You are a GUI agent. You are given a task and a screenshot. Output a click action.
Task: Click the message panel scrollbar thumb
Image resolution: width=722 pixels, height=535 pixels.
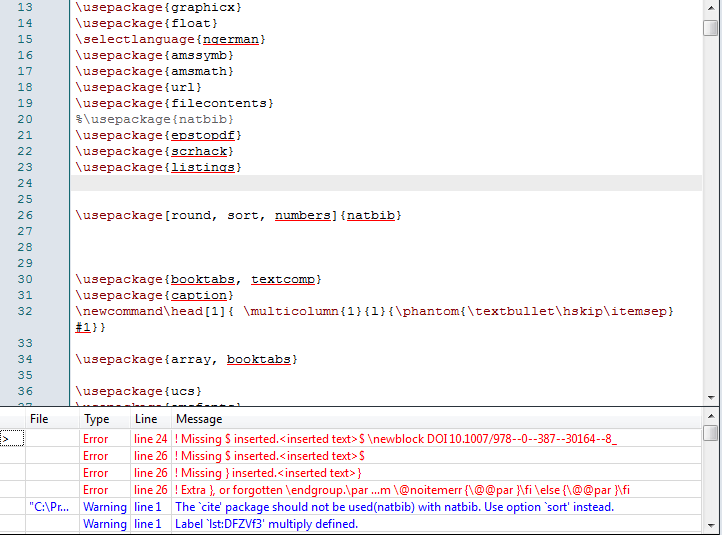click(x=711, y=433)
